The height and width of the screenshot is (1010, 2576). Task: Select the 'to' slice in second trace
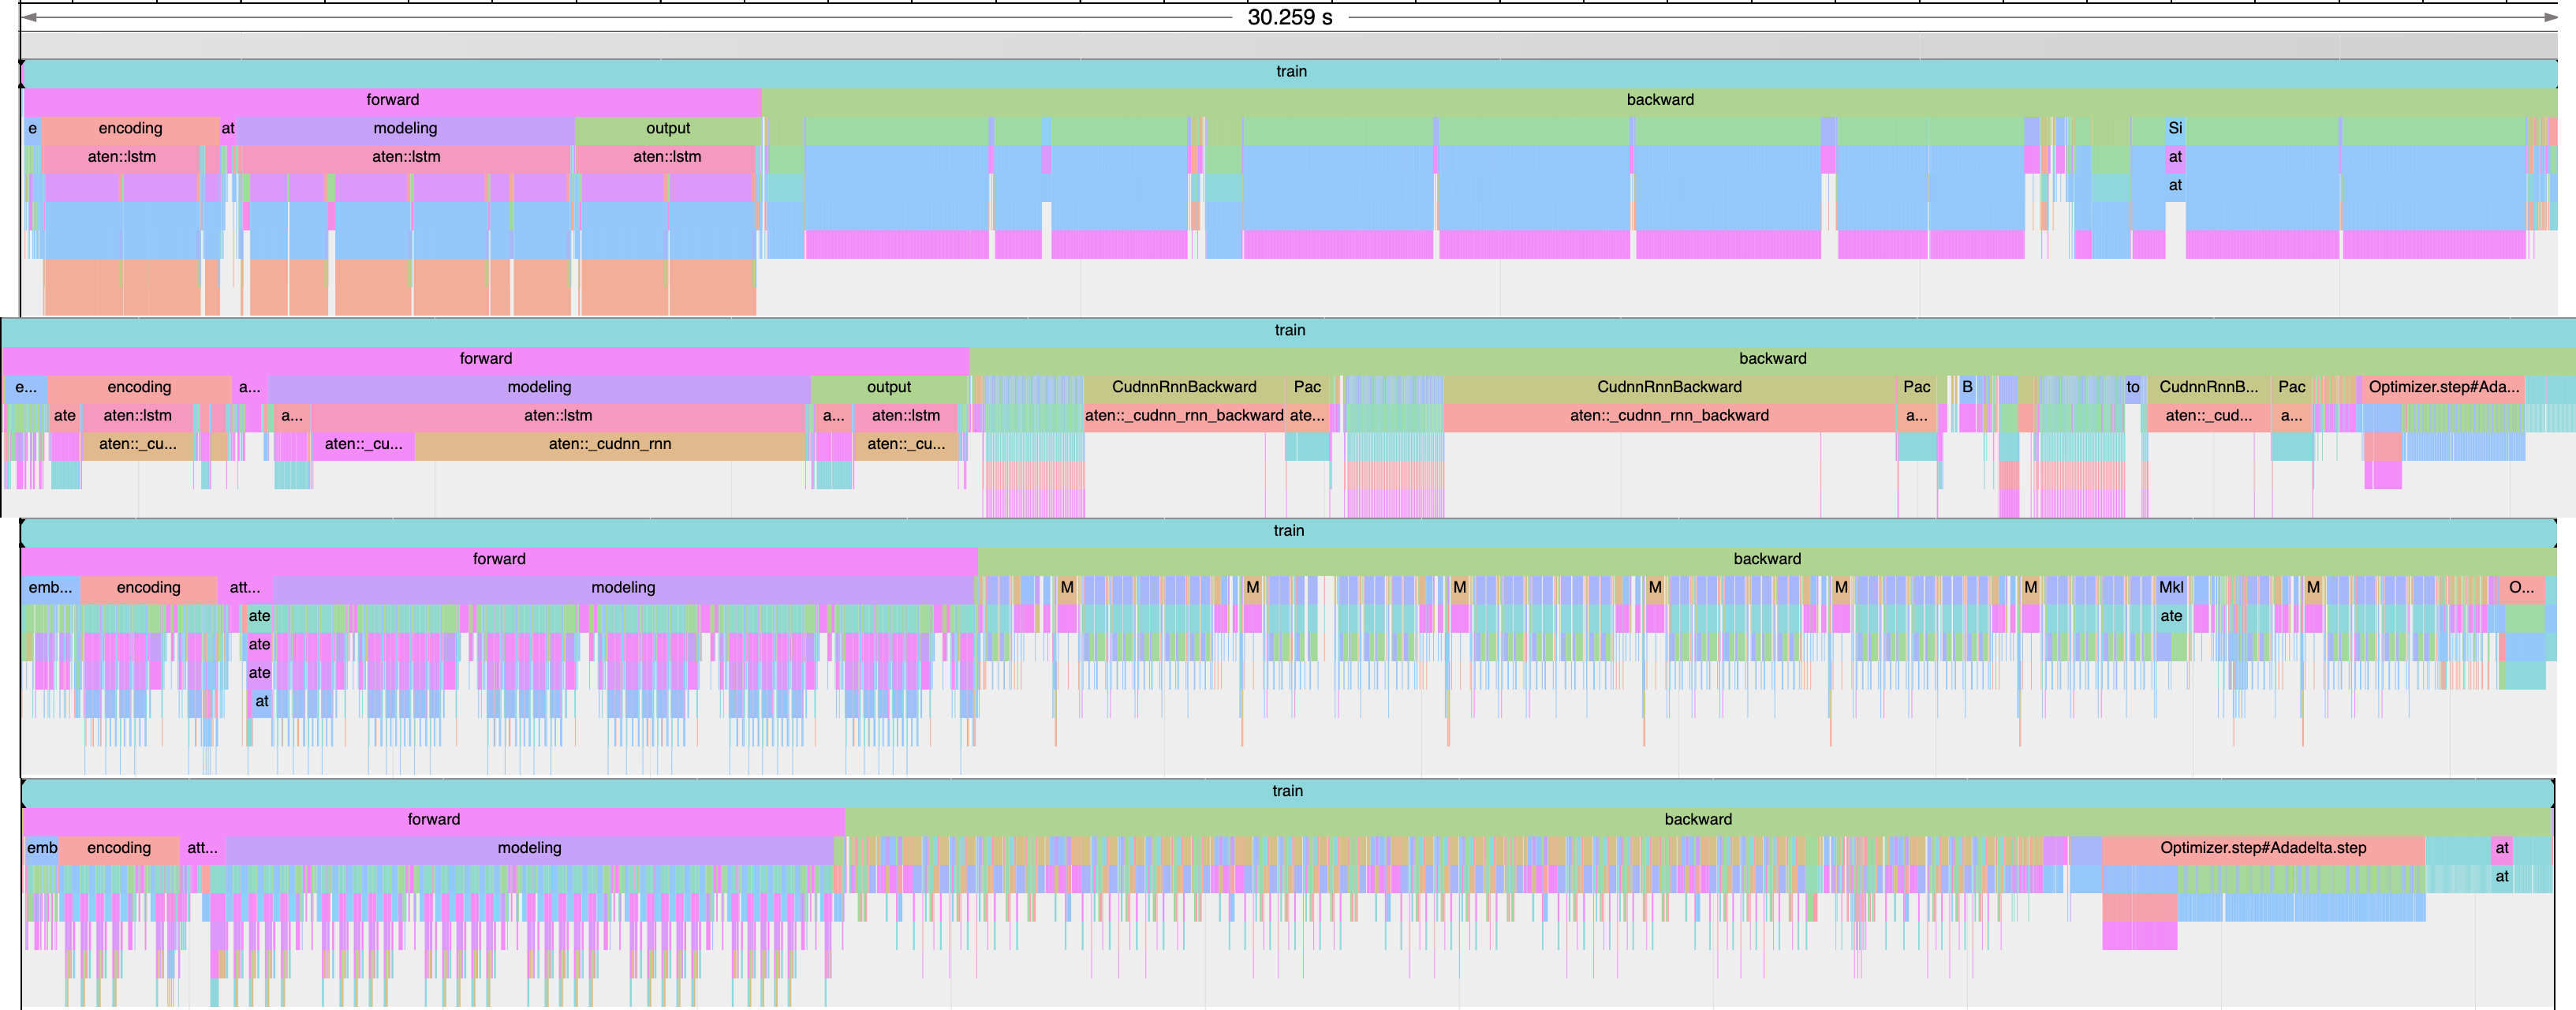pyautogui.click(x=2132, y=387)
